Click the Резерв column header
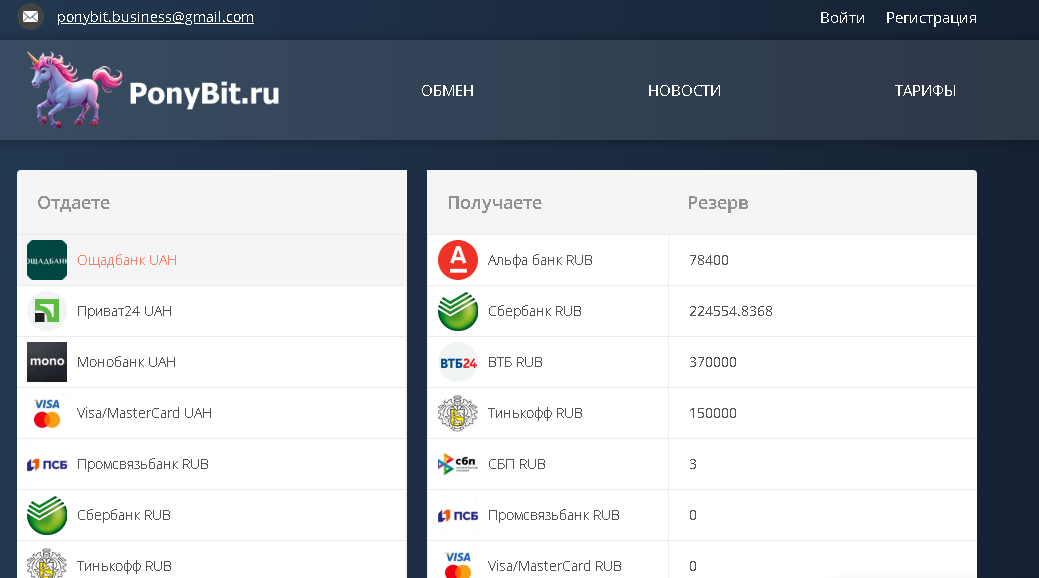1039x578 pixels. [x=718, y=203]
